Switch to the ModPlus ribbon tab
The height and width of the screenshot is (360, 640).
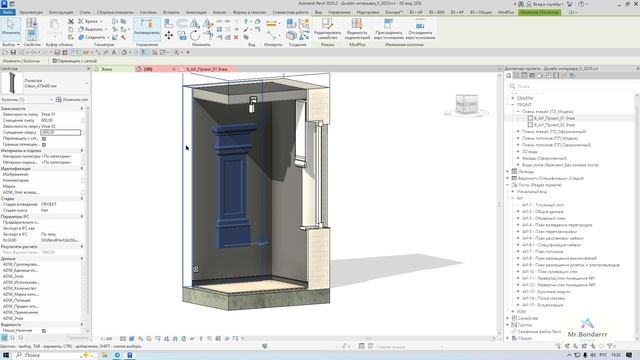click(x=506, y=12)
